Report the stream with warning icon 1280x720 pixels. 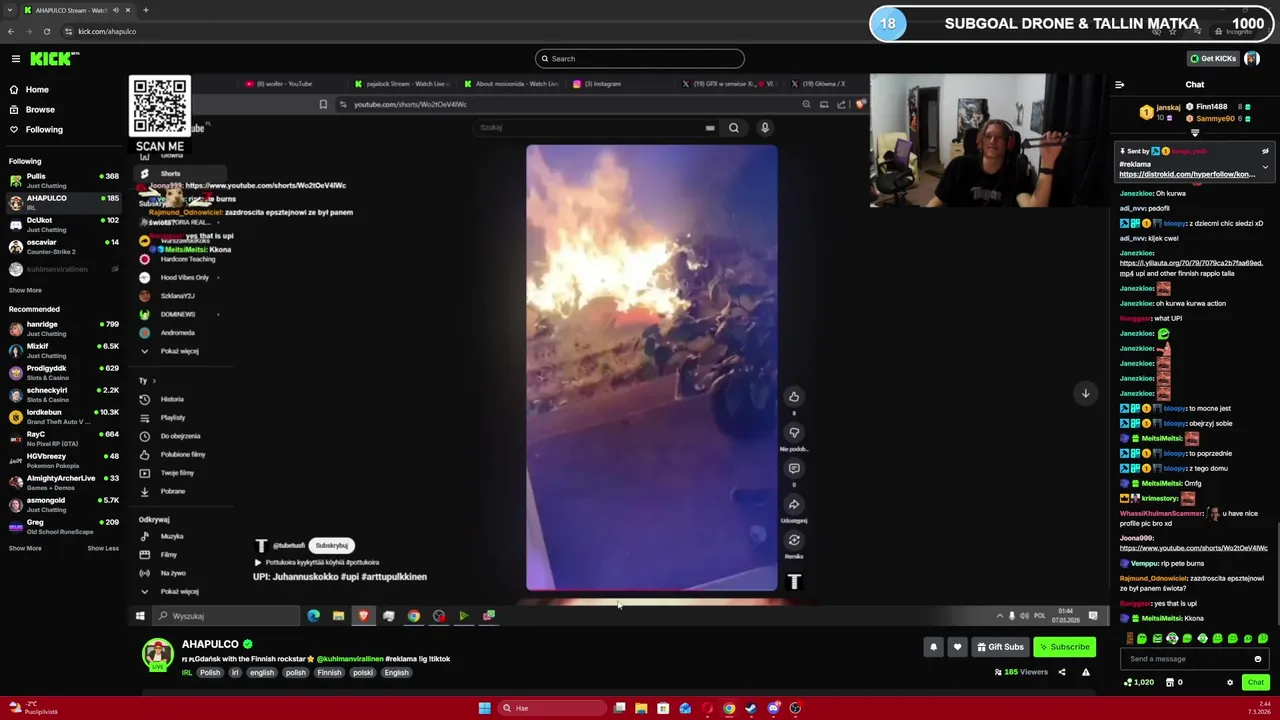point(1086,672)
